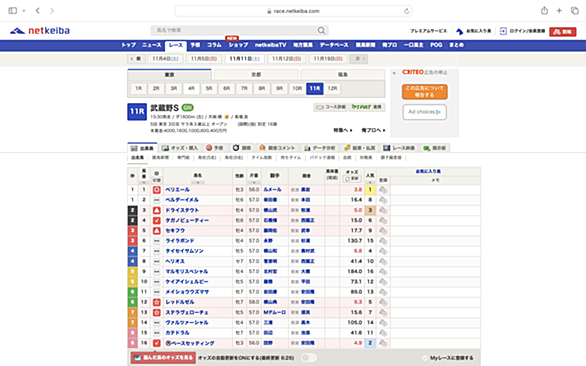Check the My Race registration checkbox

pos(425,358)
